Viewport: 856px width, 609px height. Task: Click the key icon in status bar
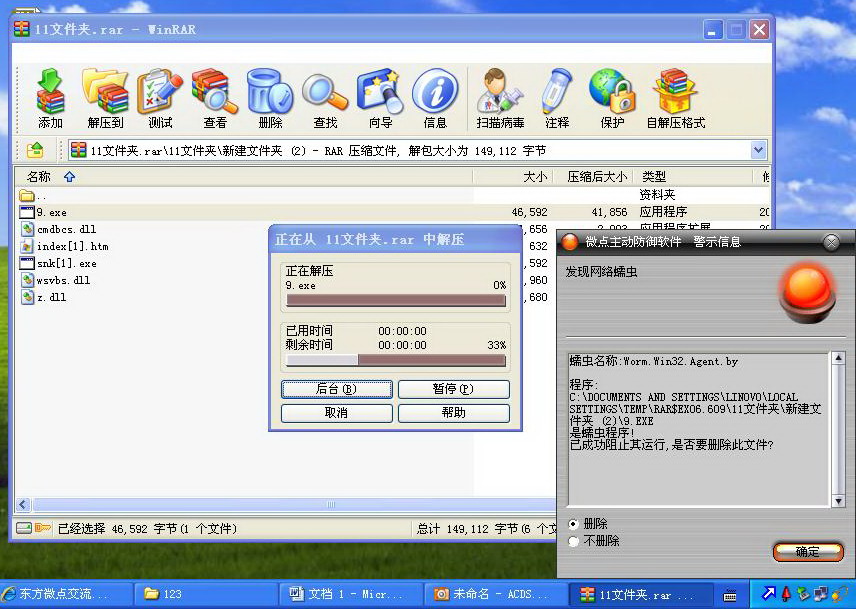pyautogui.click(x=43, y=528)
